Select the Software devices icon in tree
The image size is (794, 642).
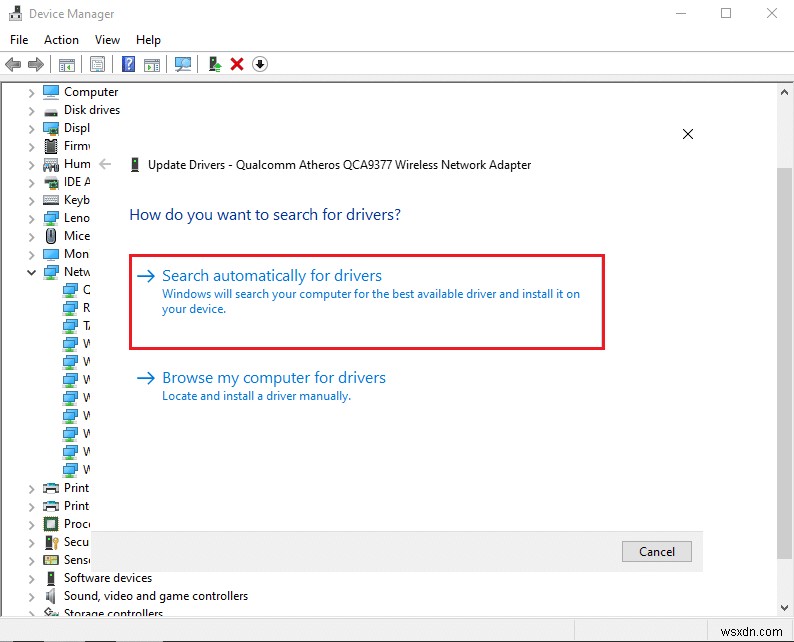tap(51, 578)
